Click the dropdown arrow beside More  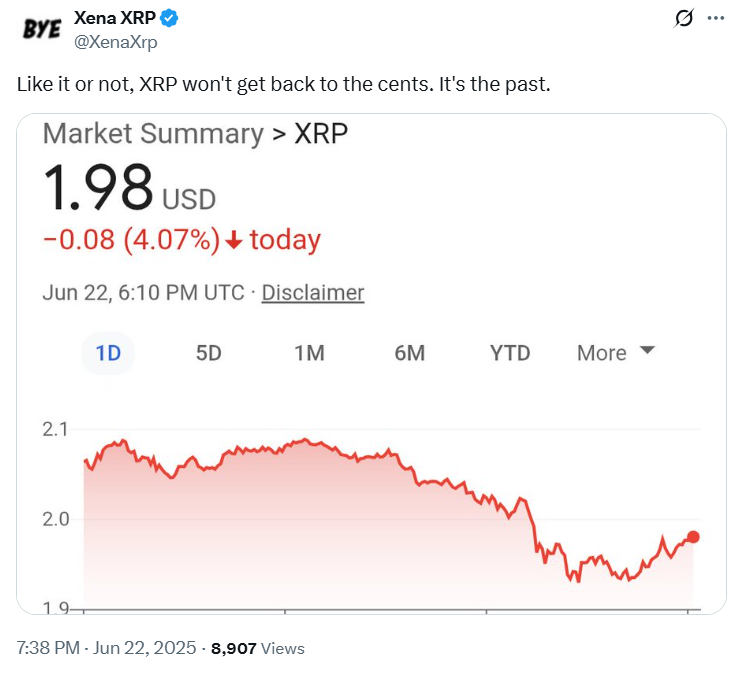tap(647, 351)
